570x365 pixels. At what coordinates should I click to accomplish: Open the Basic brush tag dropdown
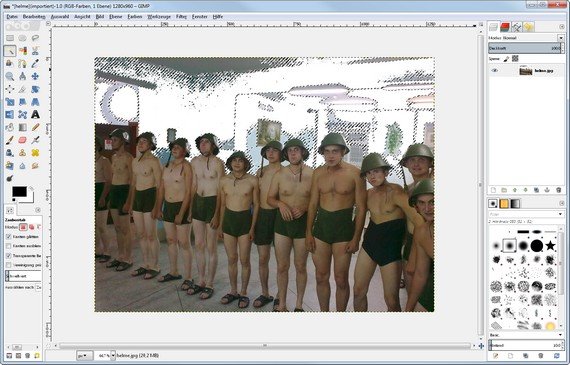pos(526,335)
